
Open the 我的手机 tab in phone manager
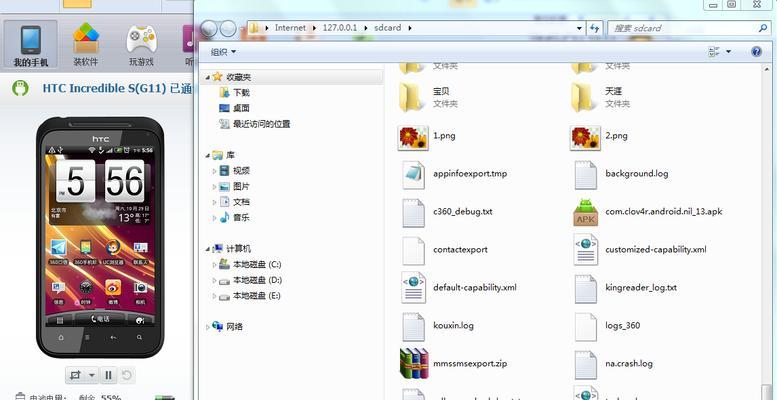tap(30, 45)
